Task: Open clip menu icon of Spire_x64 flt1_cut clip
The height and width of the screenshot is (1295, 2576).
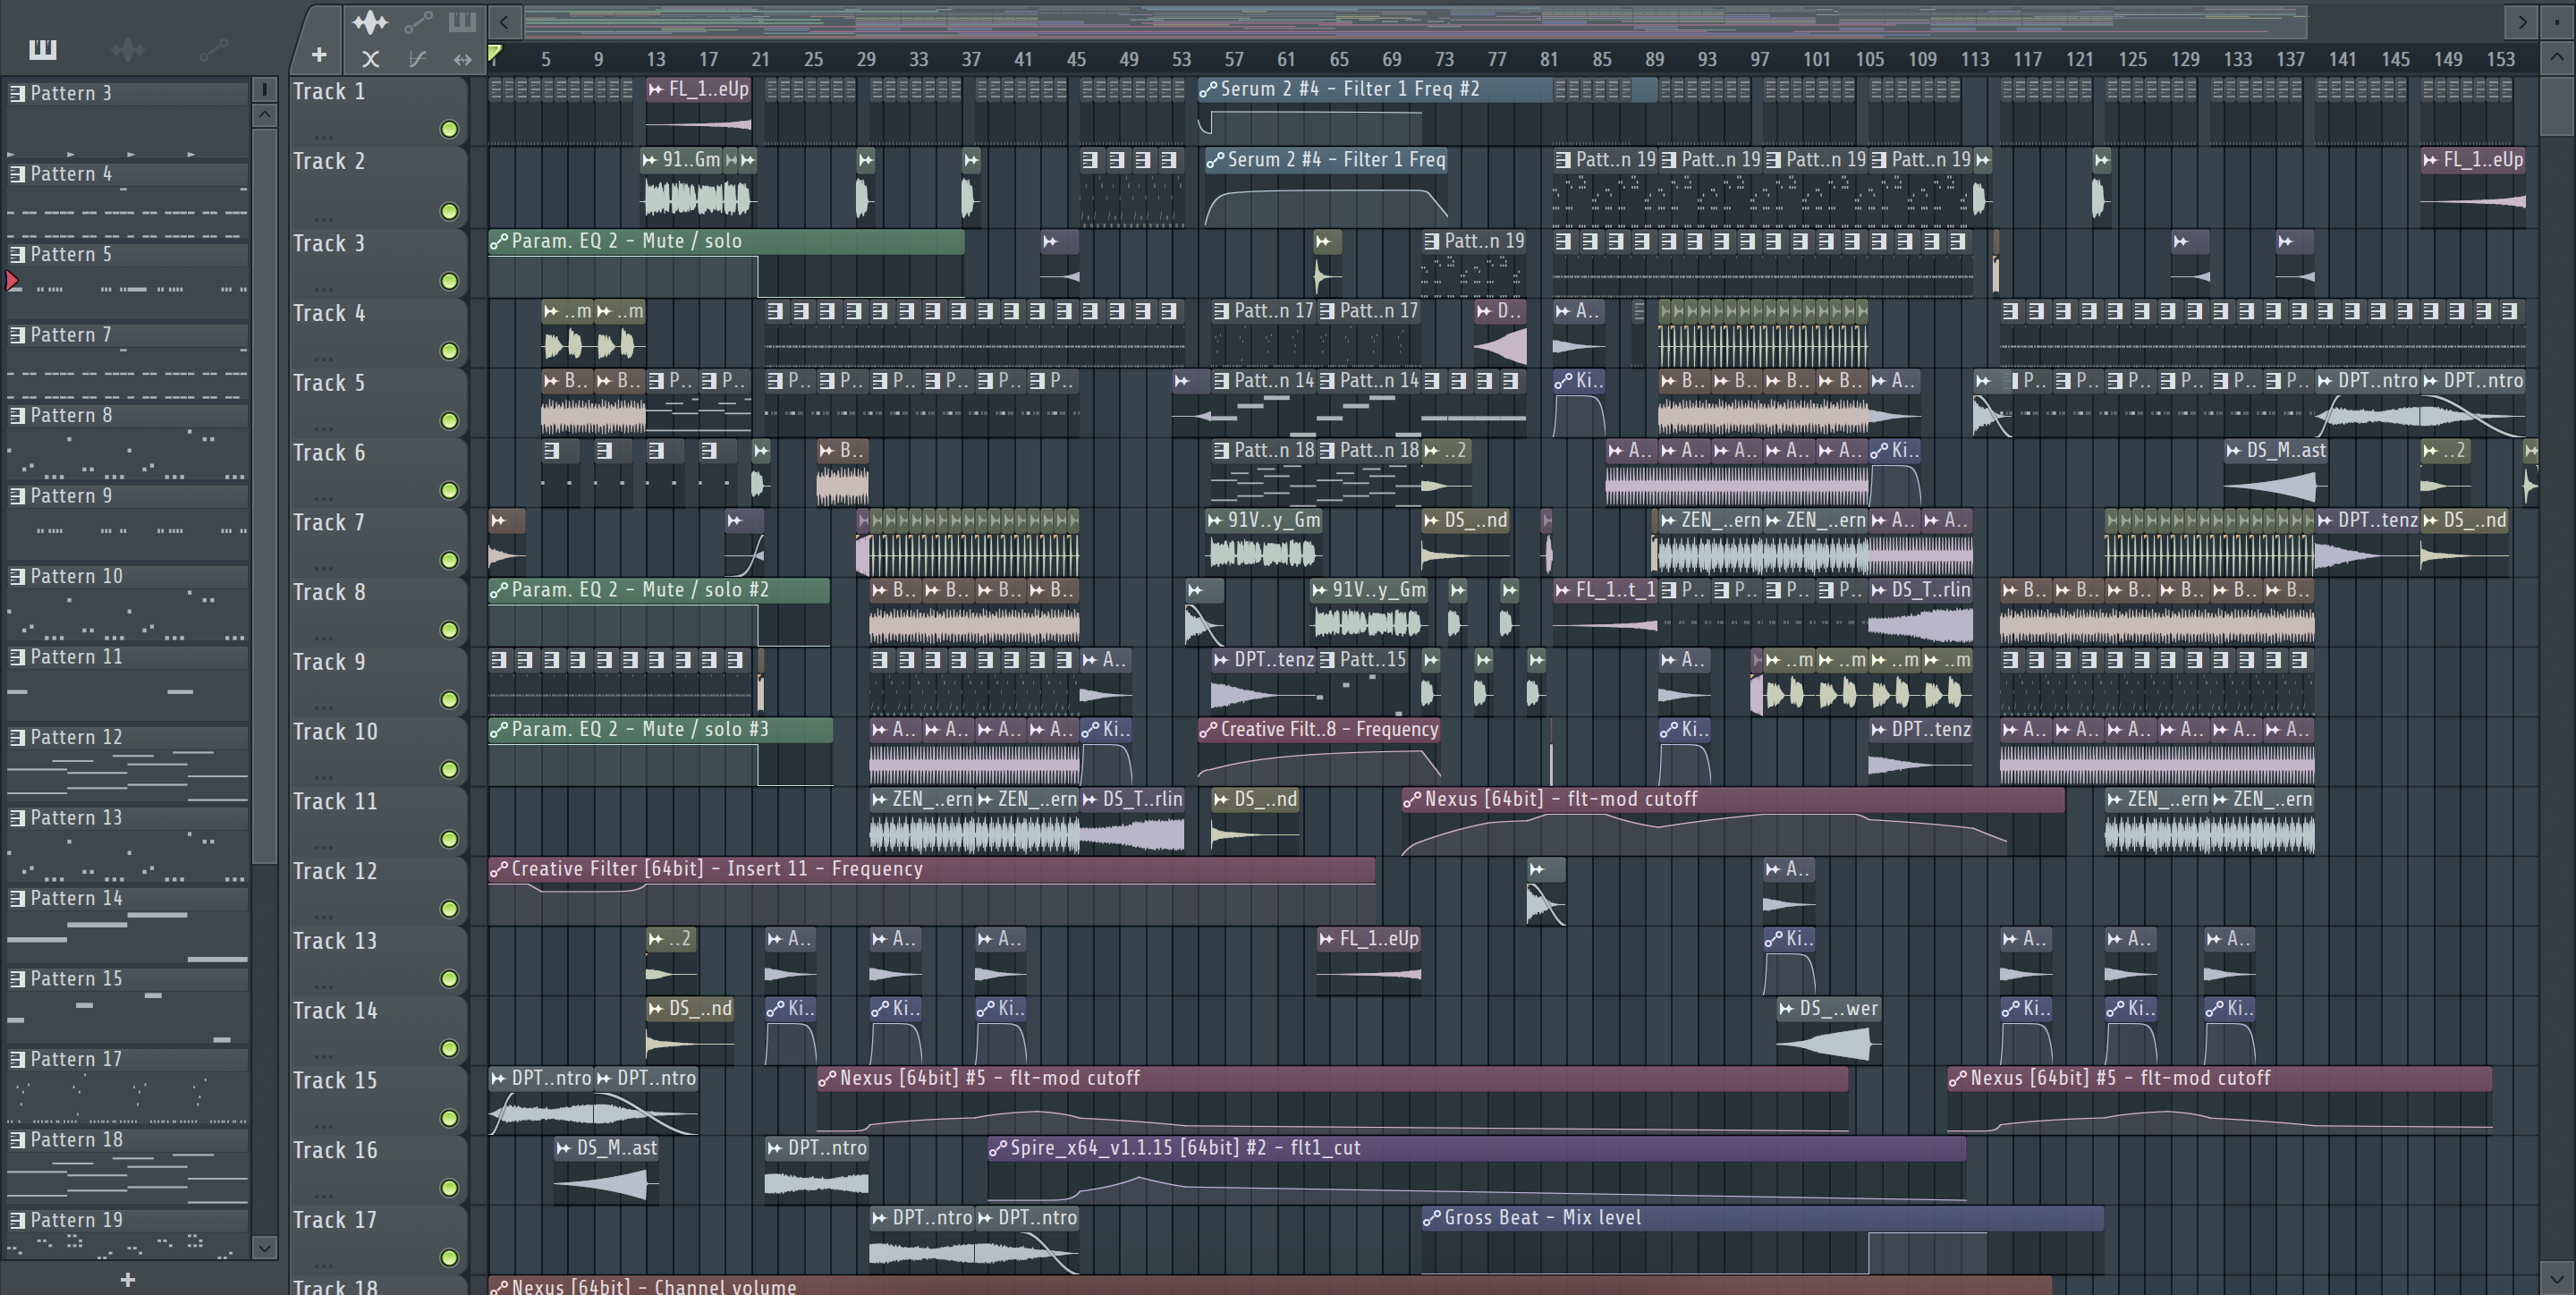Action: point(997,1149)
